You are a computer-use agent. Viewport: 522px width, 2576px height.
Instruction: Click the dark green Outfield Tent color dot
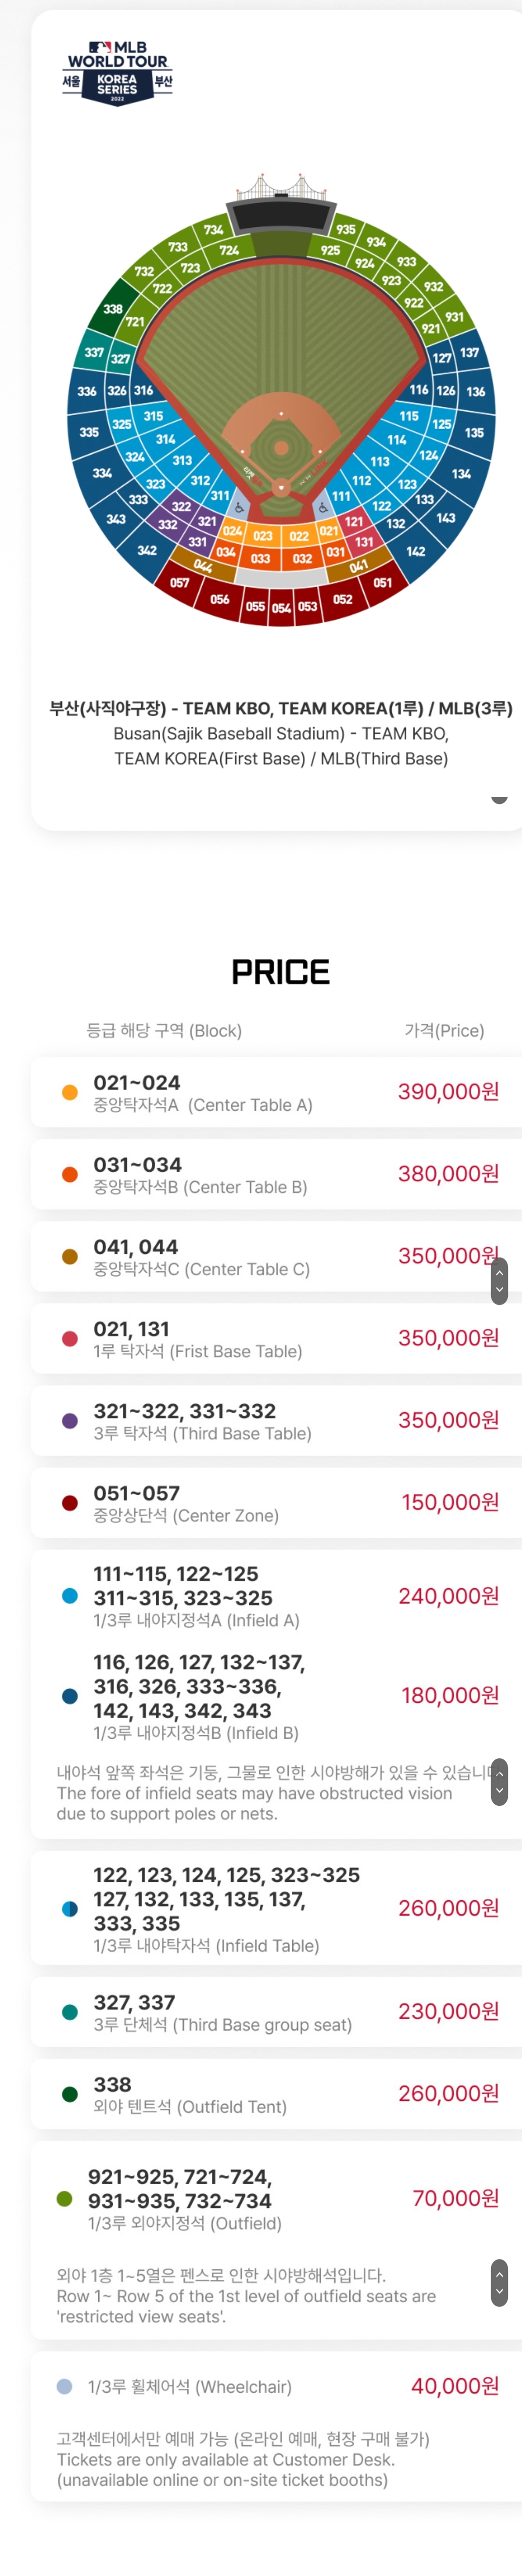point(70,2093)
